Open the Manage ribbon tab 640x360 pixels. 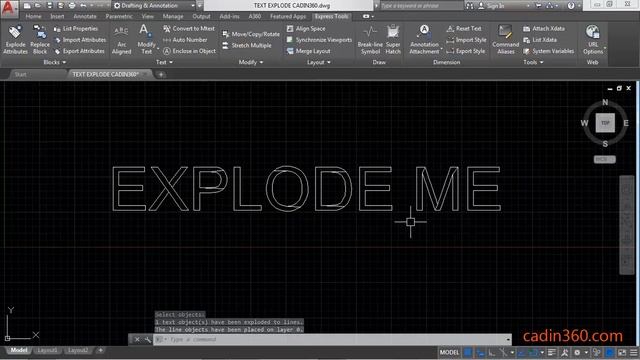[x=173, y=16]
